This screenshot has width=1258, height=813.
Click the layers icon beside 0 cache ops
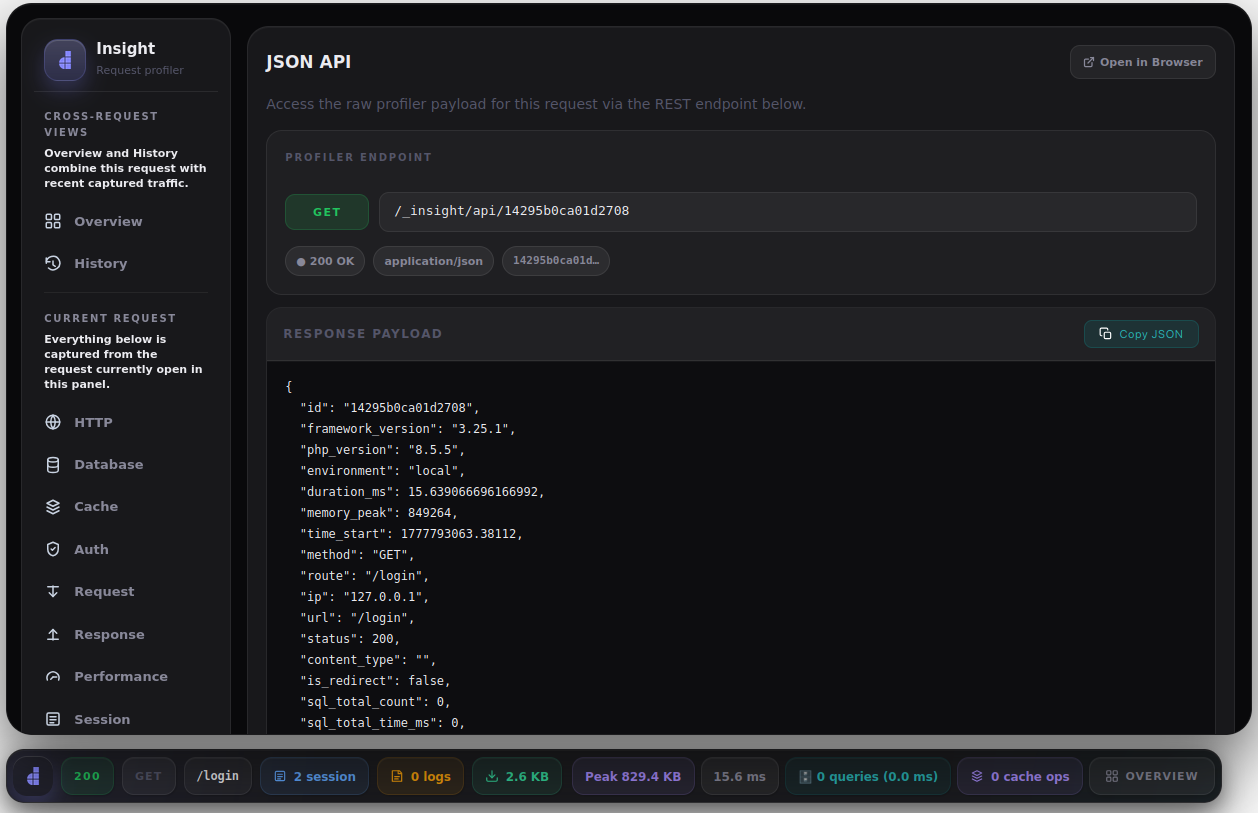point(977,776)
